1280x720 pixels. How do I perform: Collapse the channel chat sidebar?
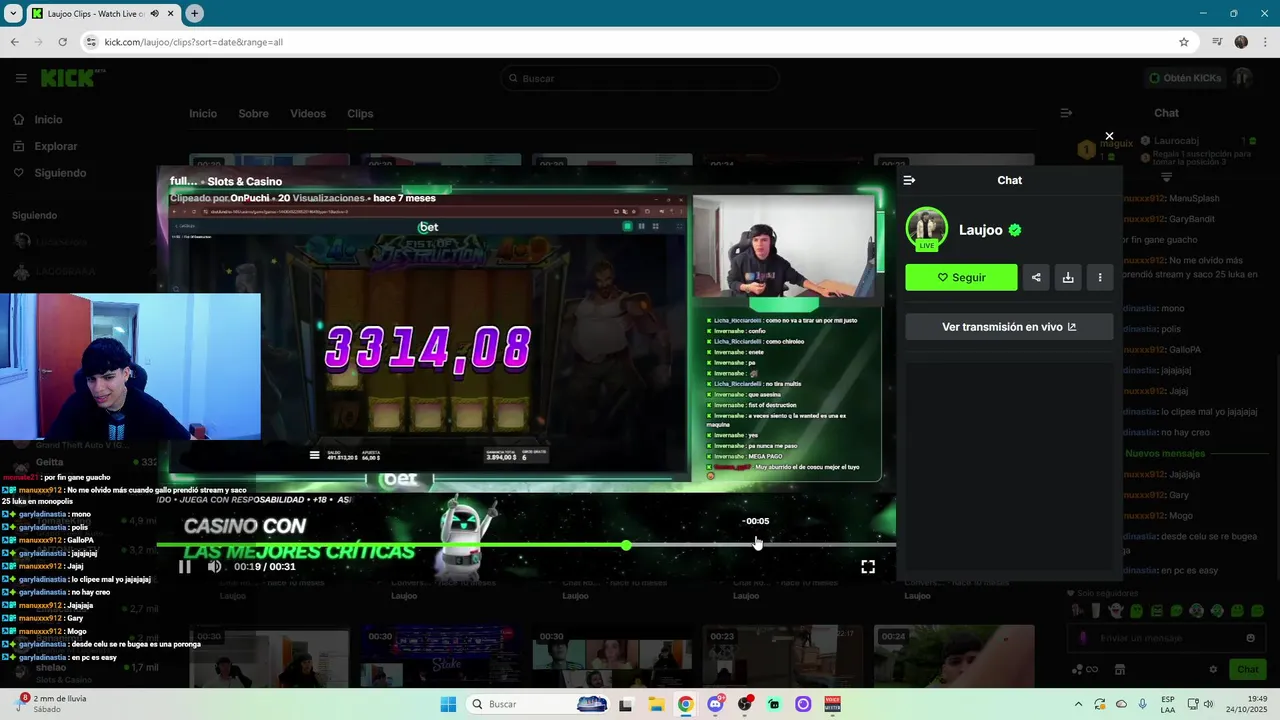(x=1066, y=113)
